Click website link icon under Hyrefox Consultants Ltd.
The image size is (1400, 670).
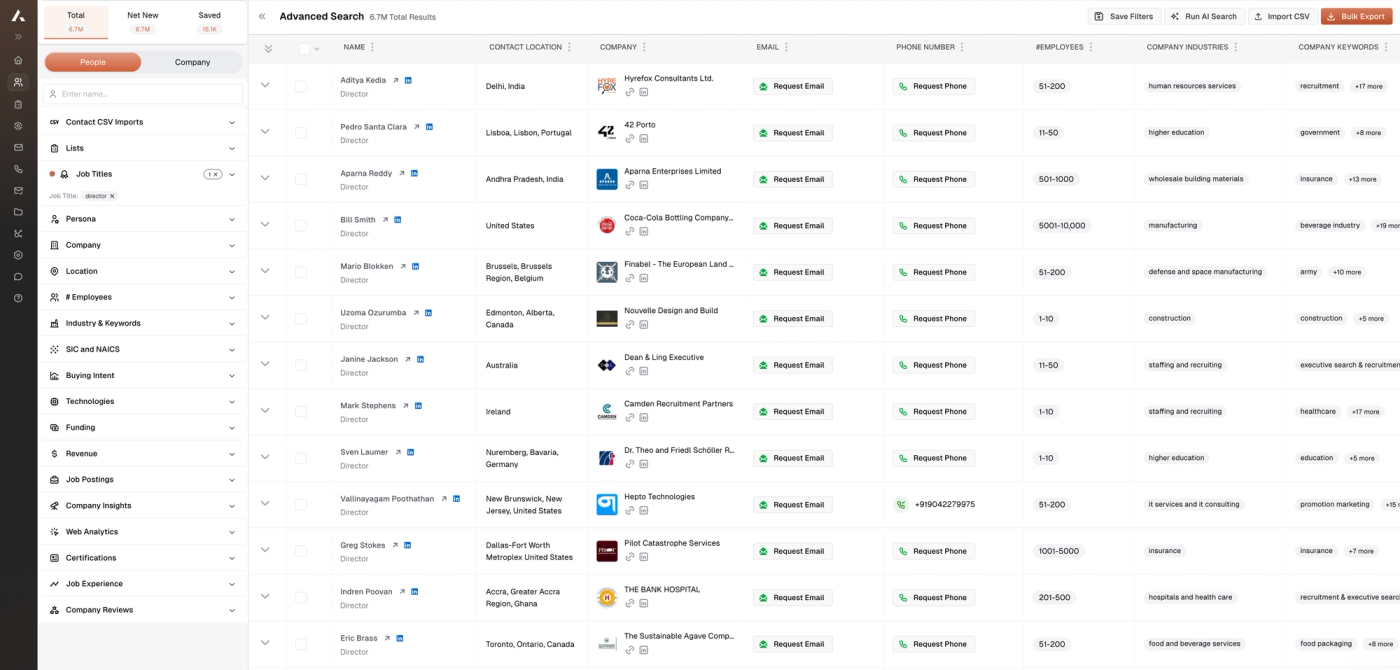[630, 92]
